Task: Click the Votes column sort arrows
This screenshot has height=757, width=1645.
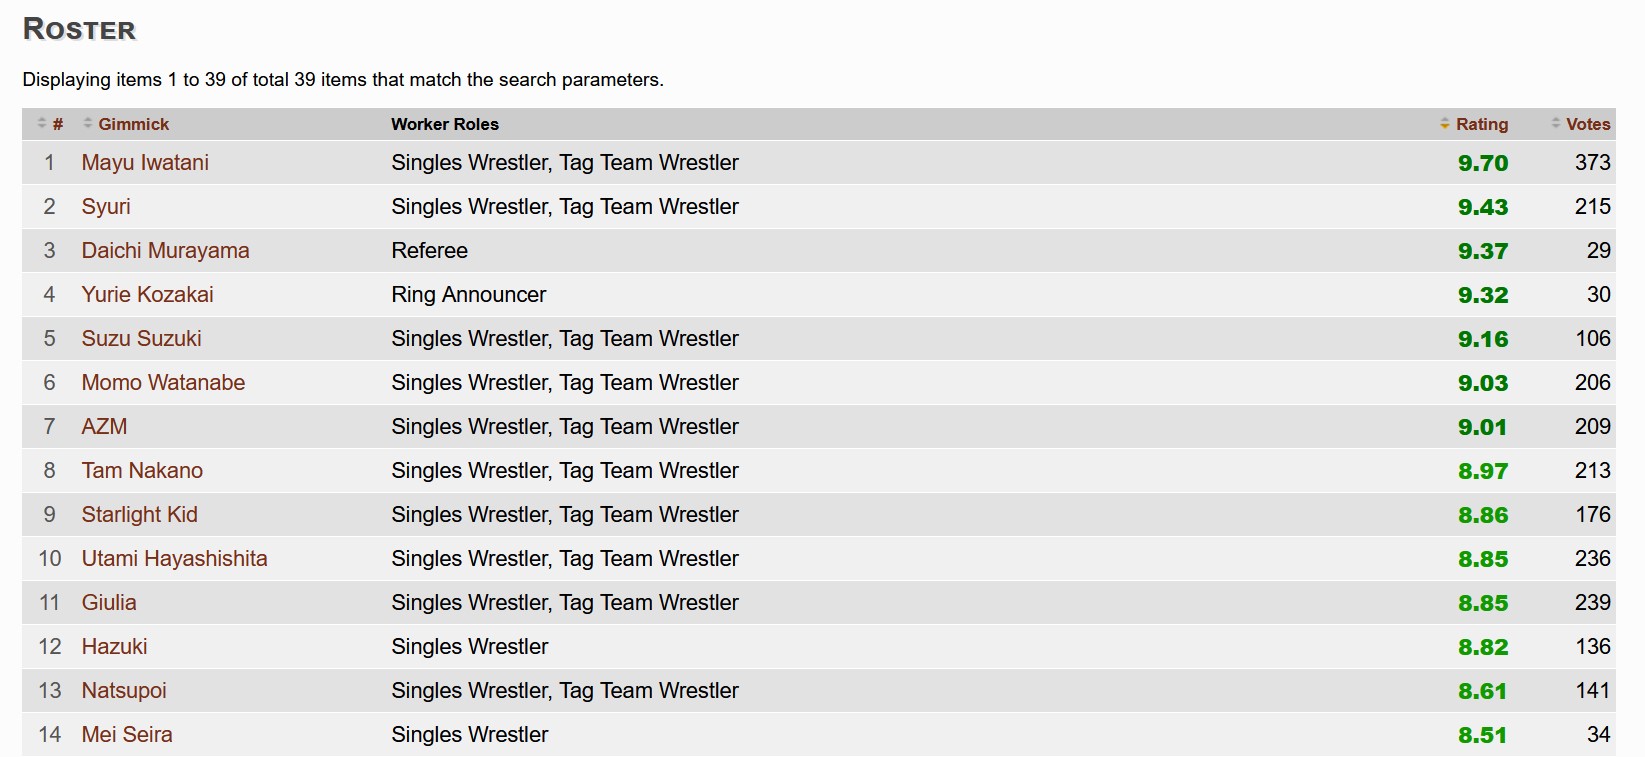Action: pyautogui.click(x=1556, y=123)
